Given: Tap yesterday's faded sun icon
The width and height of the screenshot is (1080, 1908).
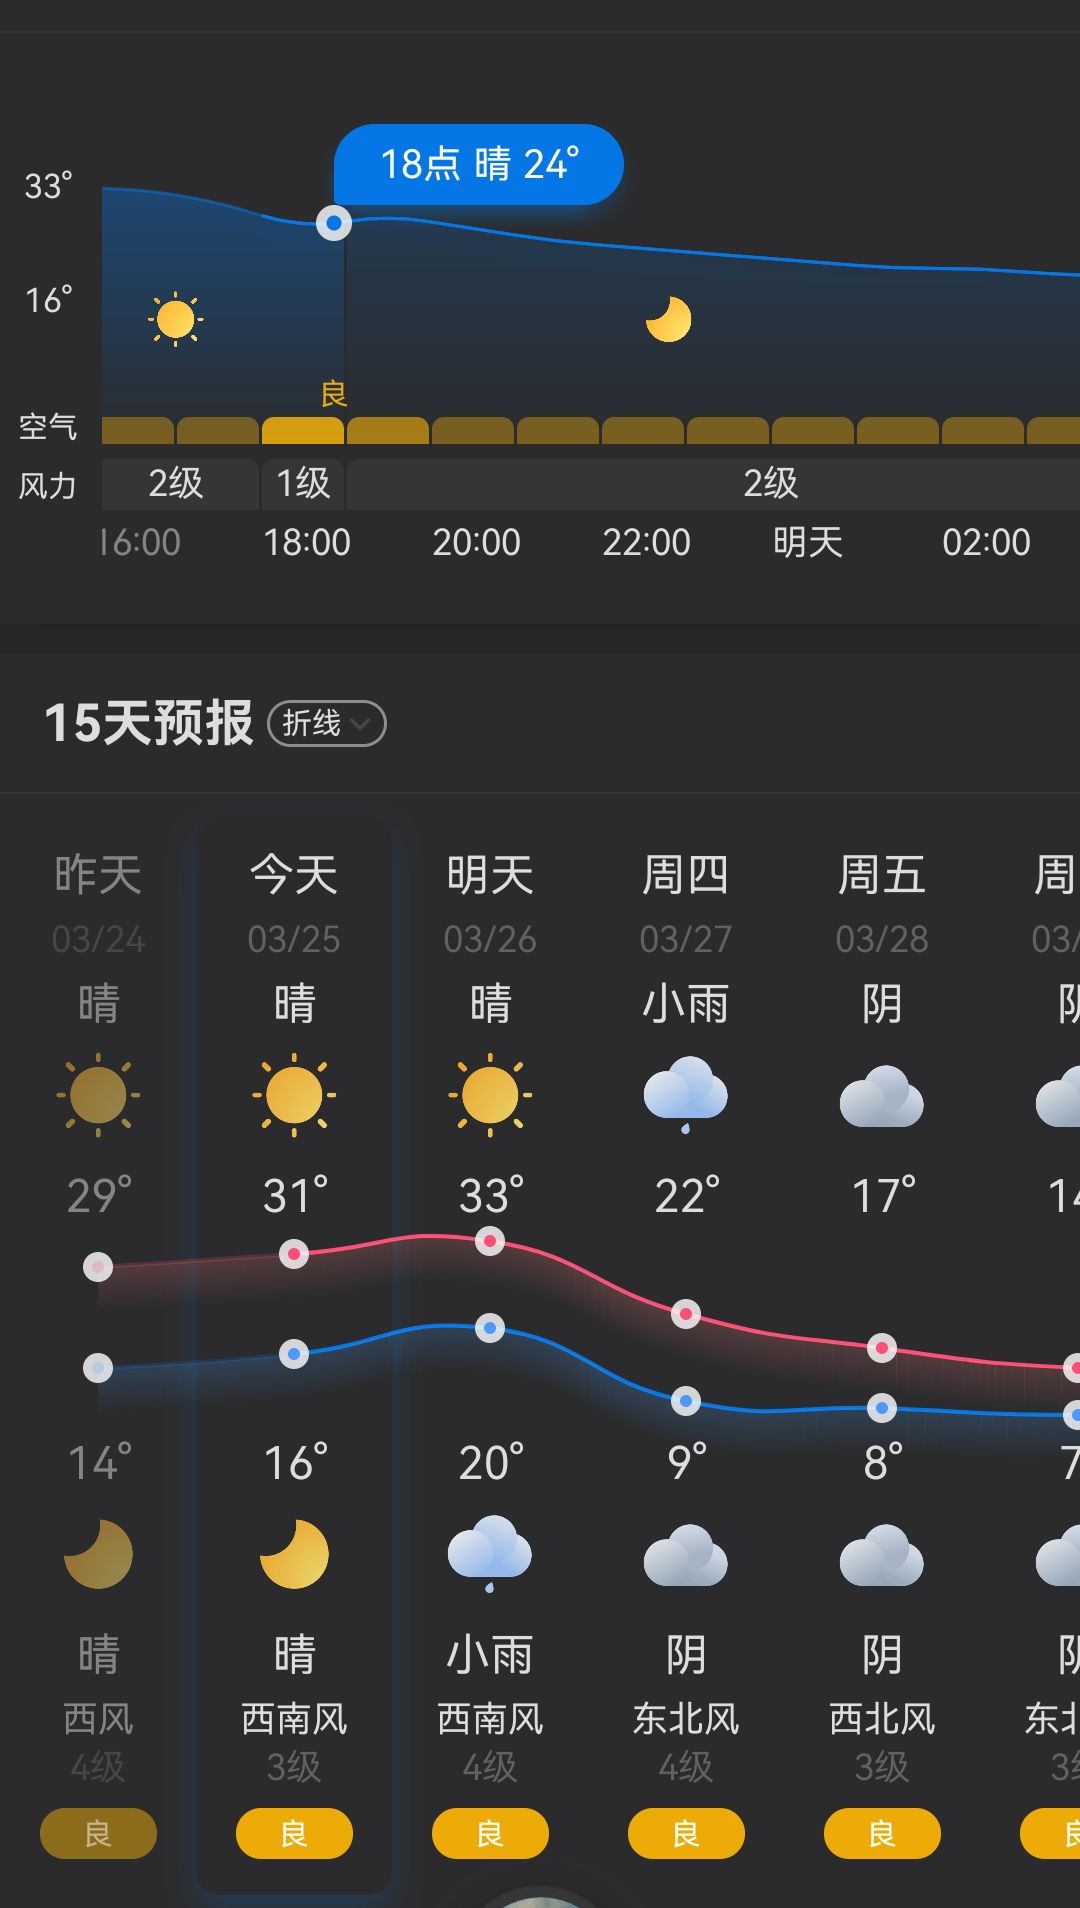Looking at the screenshot, I should click(98, 1095).
